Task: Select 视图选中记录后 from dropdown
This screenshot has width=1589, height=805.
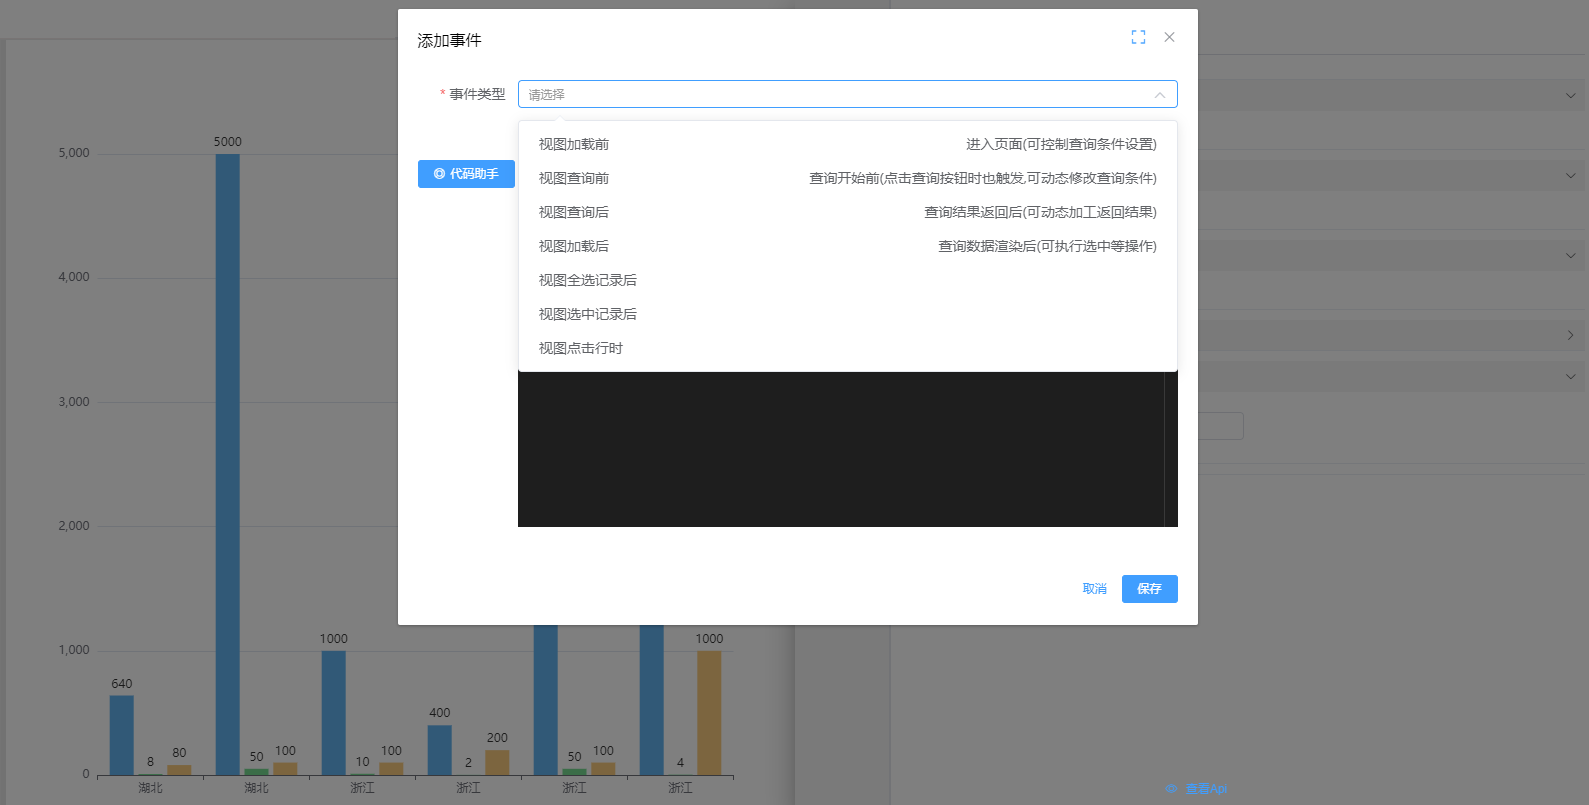Action: [x=588, y=315]
